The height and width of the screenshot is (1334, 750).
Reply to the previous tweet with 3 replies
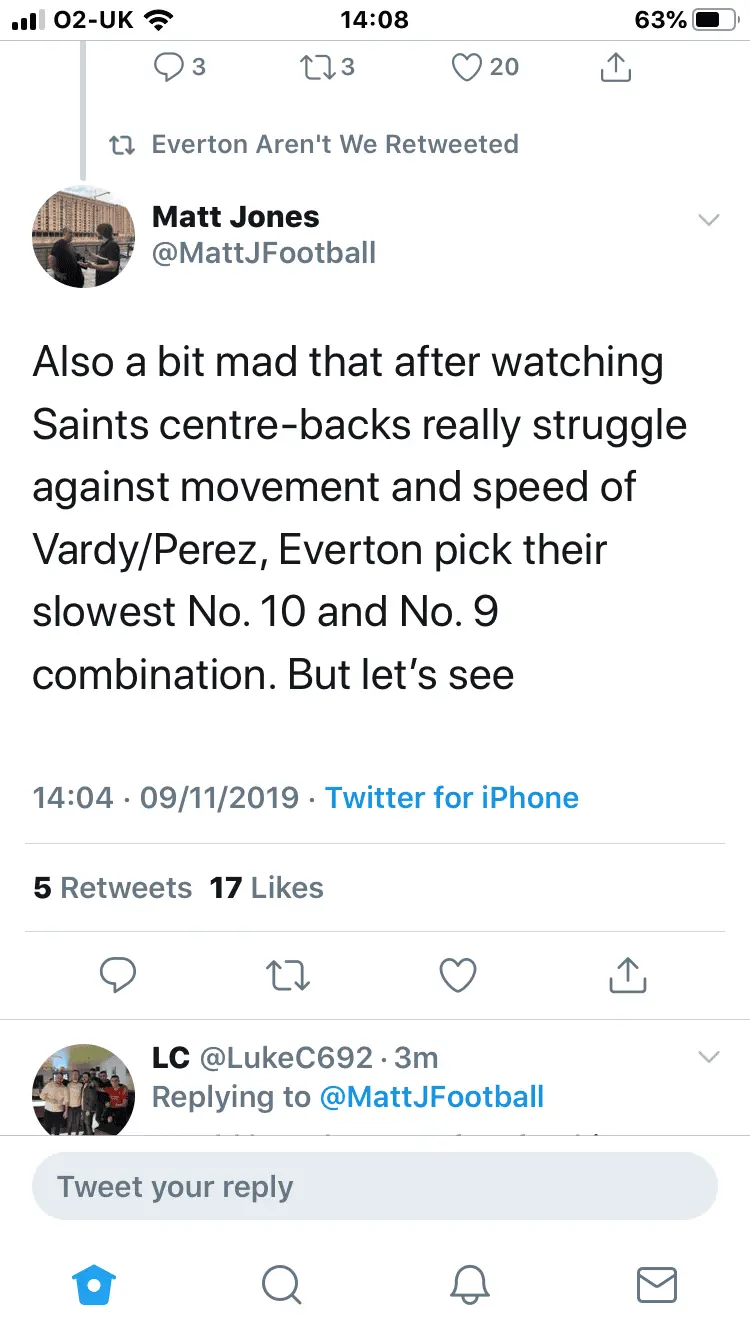166,67
